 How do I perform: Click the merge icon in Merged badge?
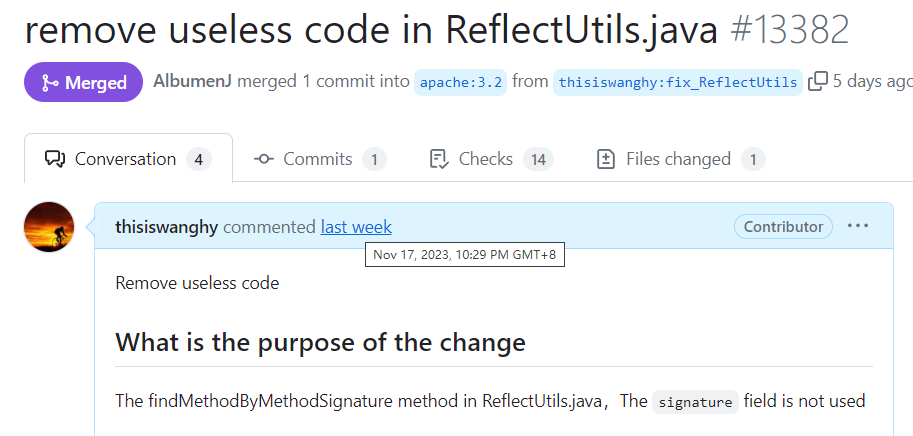tap(50, 83)
